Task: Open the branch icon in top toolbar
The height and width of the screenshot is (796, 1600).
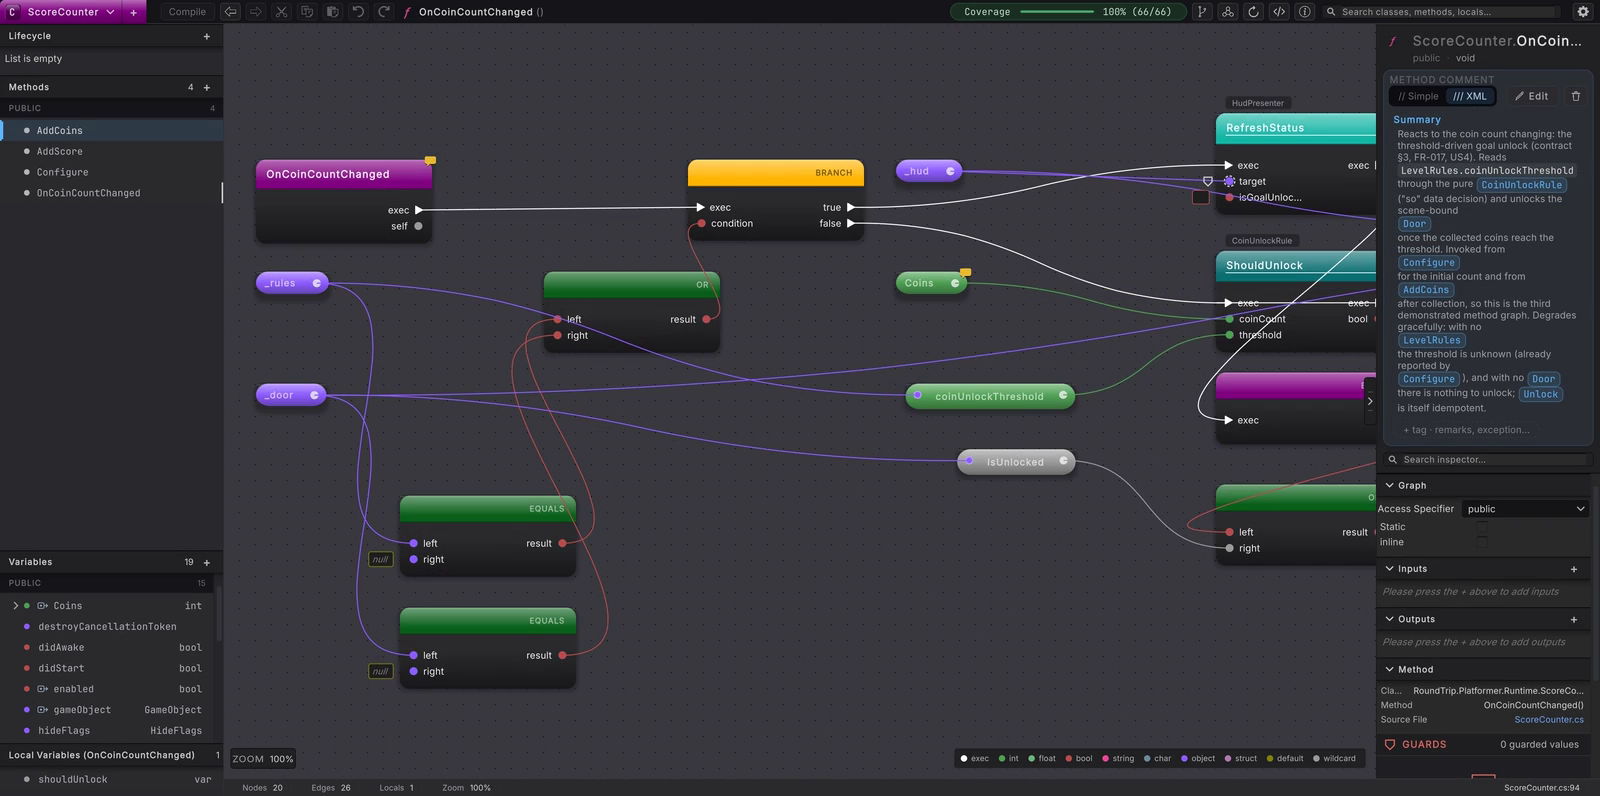Action: [x=1202, y=12]
